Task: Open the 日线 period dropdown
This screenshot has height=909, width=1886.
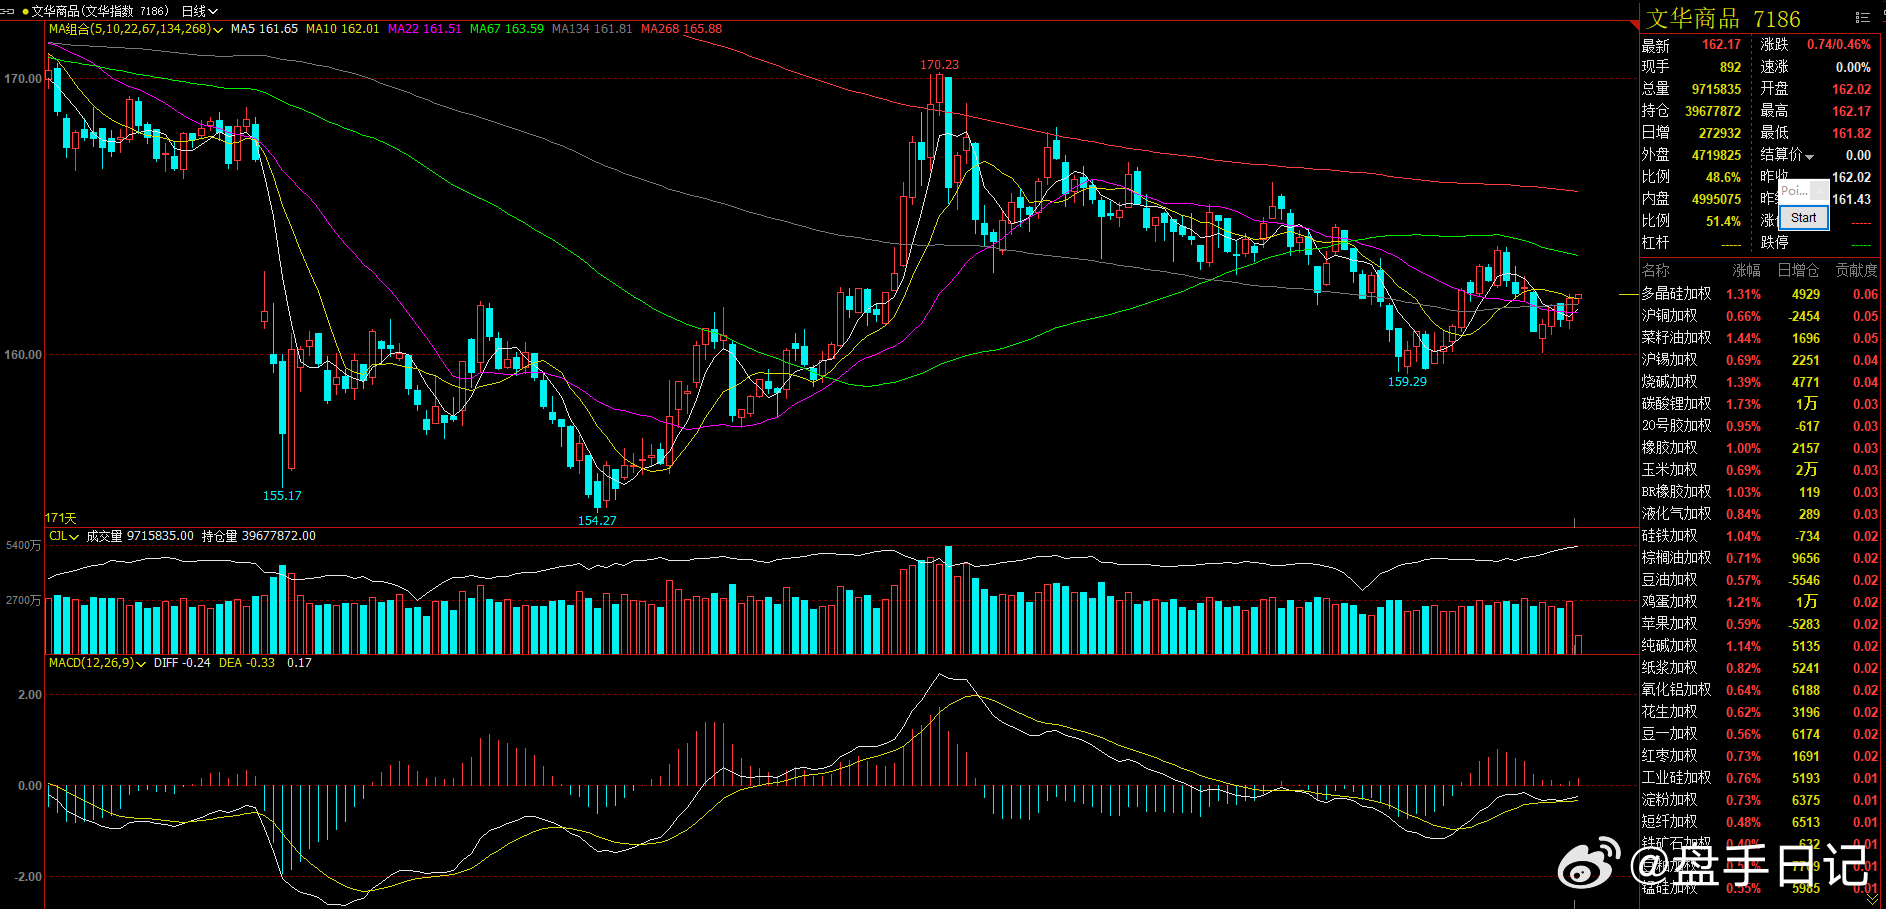Action: click(x=199, y=11)
